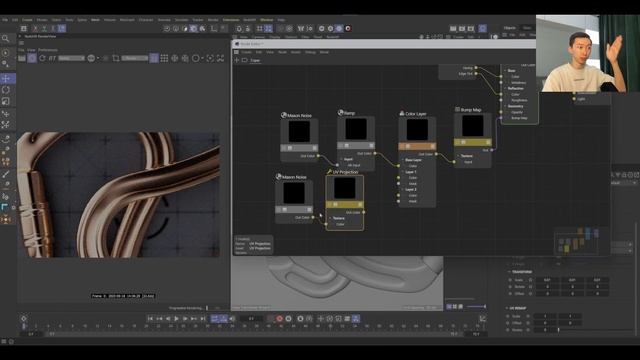This screenshot has width=640, height=360.
Task: Open the Preferences menu in RenderView
Action: coord(48,50)
